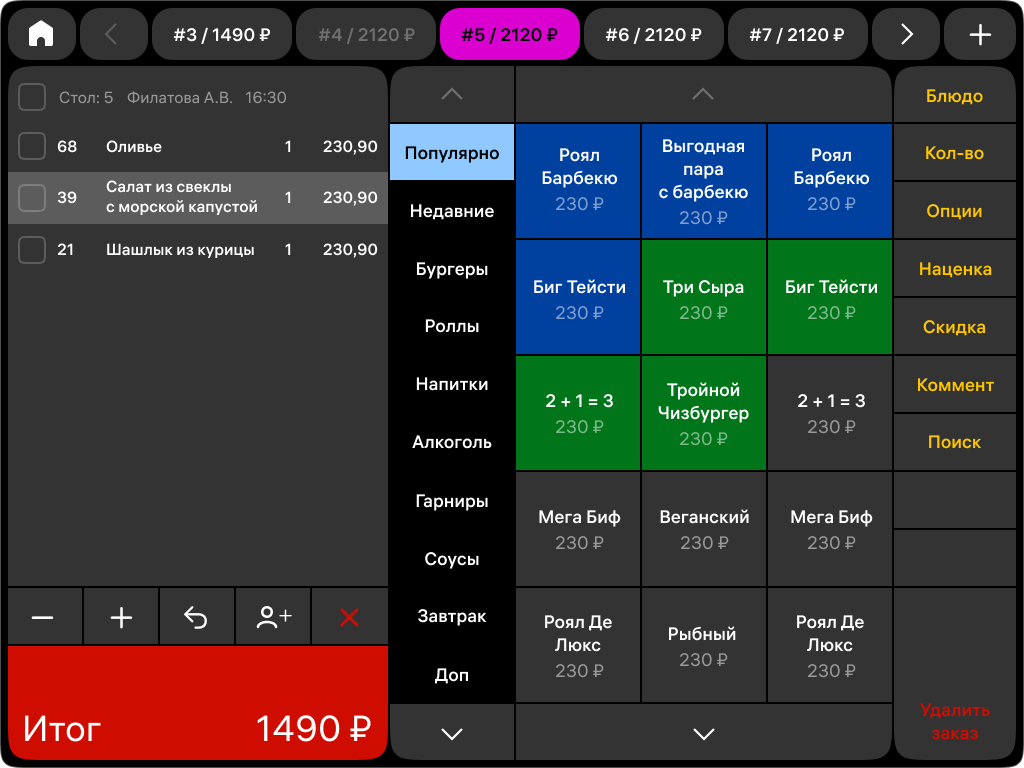Screen dimensions: 1024x768
Task: Check the checkbox next to Оливье
Action: click(31, 146)
